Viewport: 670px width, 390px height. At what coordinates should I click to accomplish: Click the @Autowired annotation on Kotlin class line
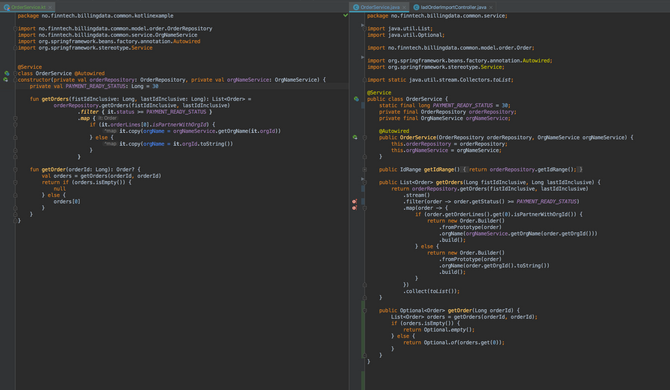pos(89,73)
